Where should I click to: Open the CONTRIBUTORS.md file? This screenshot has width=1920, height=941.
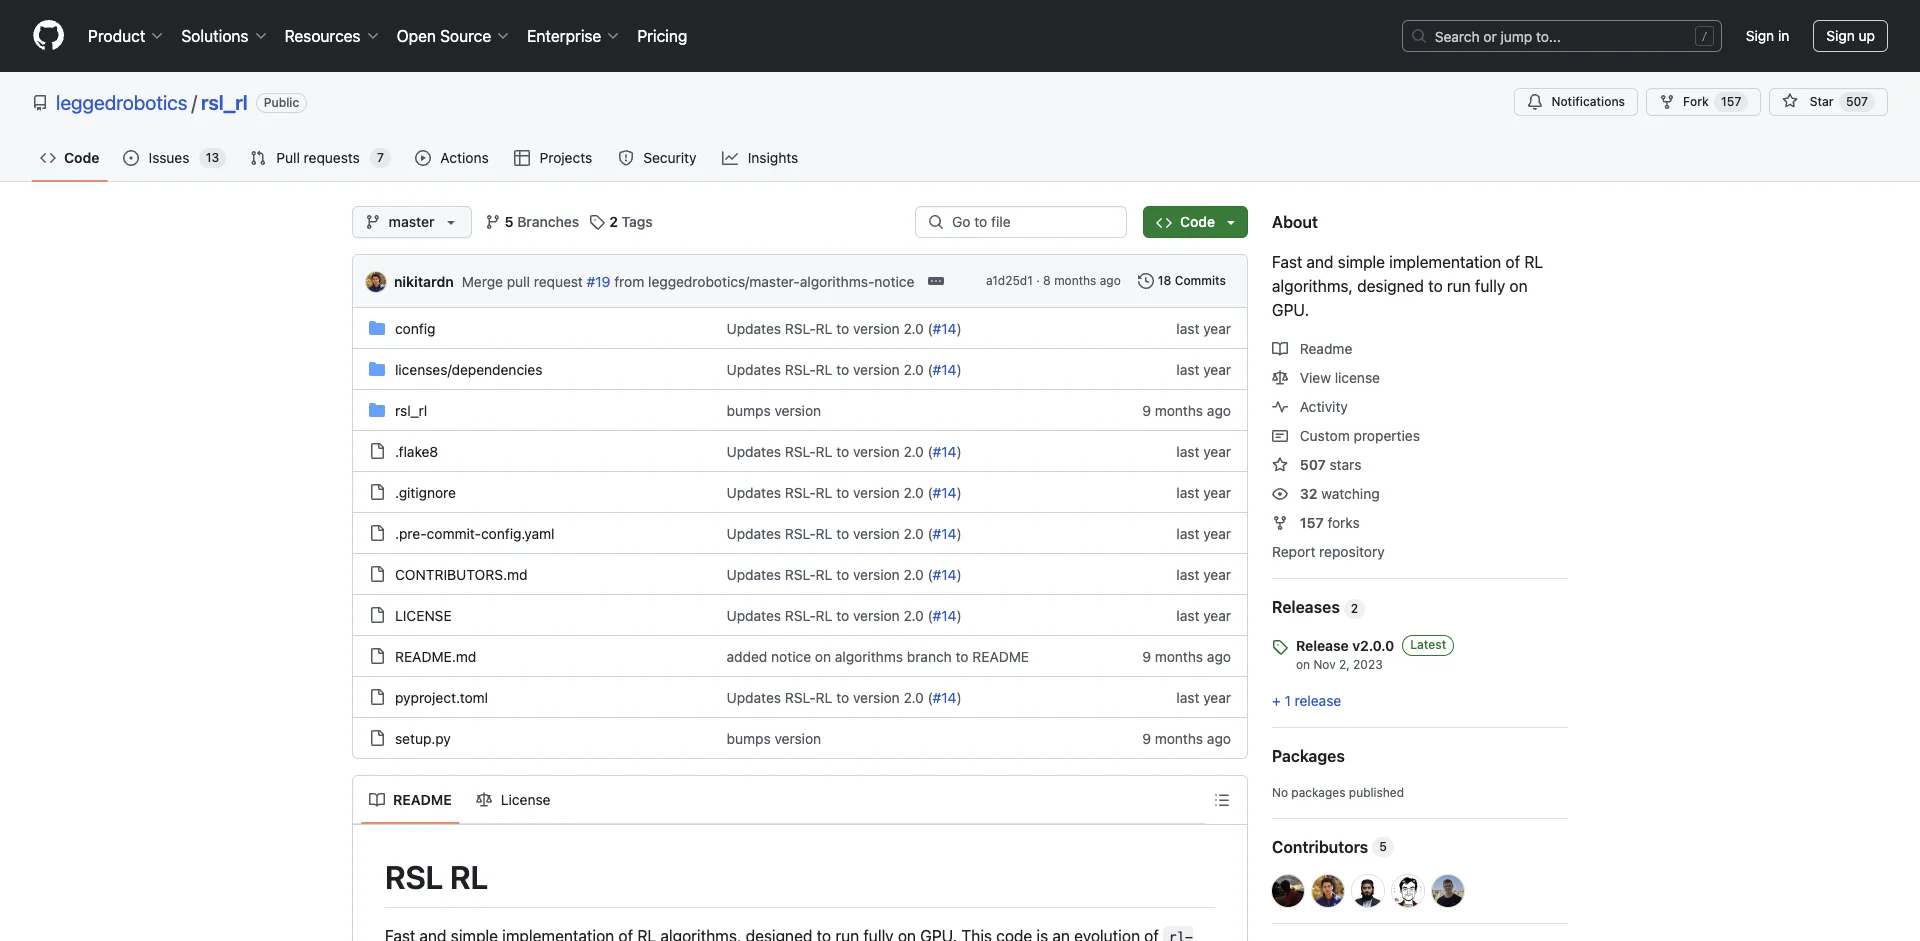[x=461, y=575]
